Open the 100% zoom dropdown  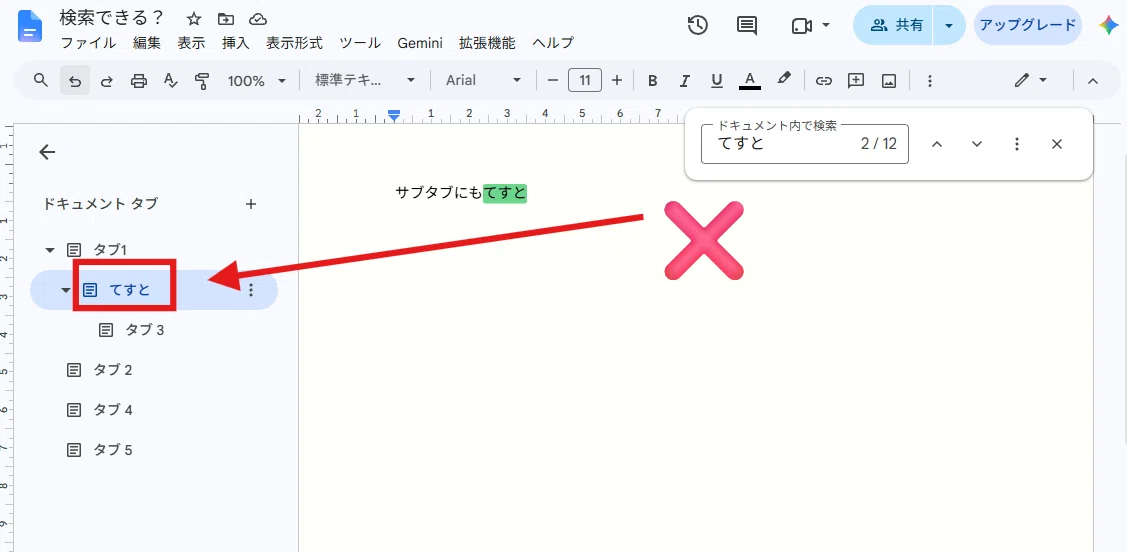257,80
